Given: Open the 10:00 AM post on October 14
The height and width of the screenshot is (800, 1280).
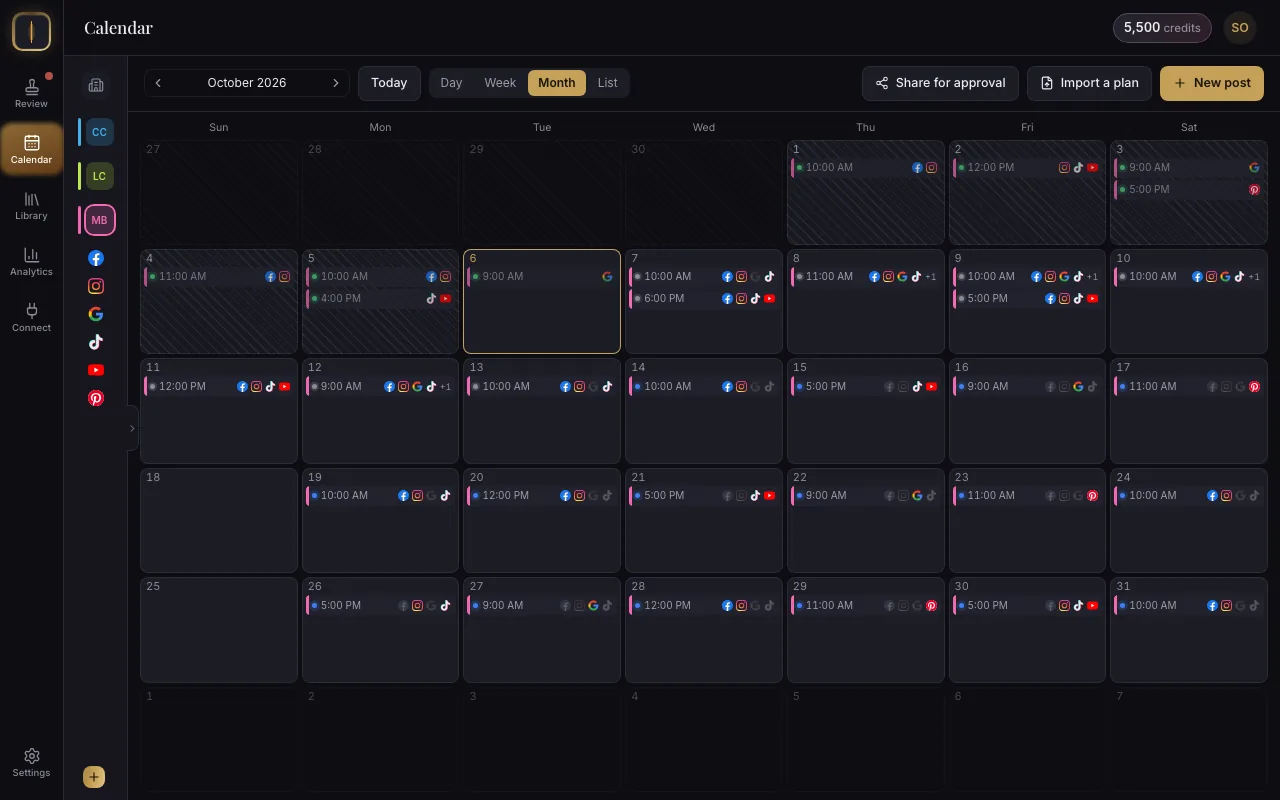Looking at the screenshot, I should point(704,387).
